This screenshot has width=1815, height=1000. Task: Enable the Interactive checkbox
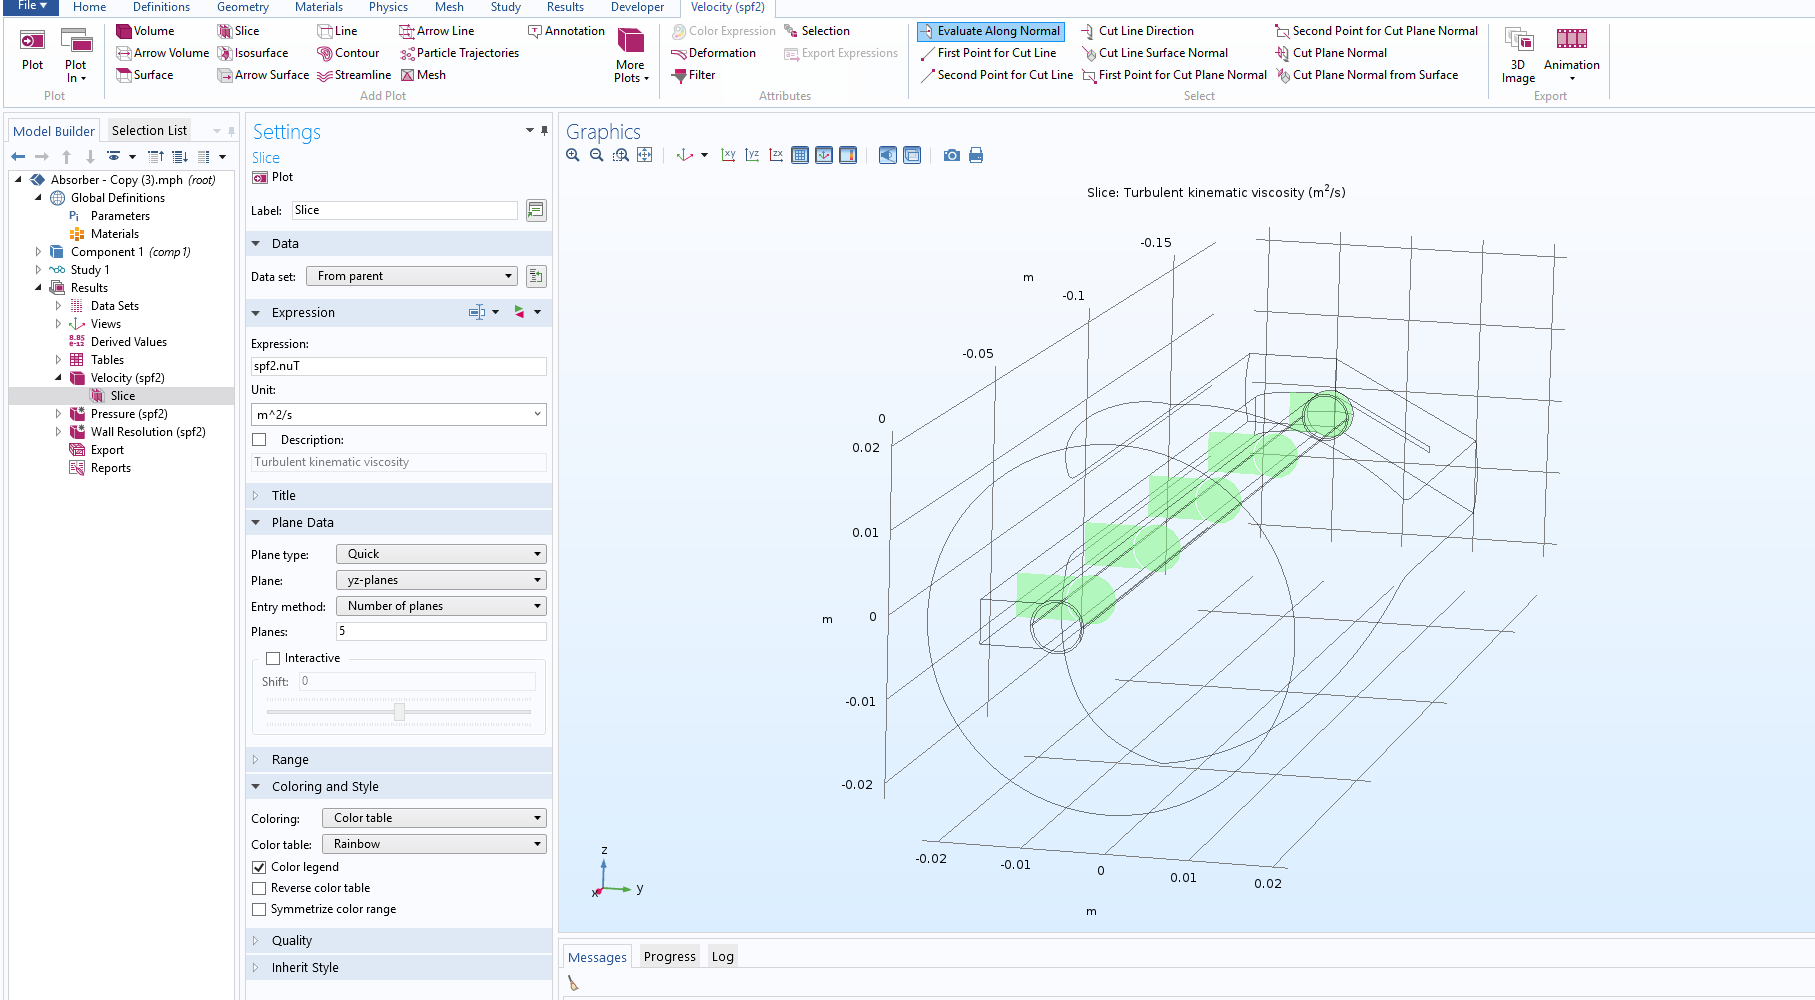273,658
